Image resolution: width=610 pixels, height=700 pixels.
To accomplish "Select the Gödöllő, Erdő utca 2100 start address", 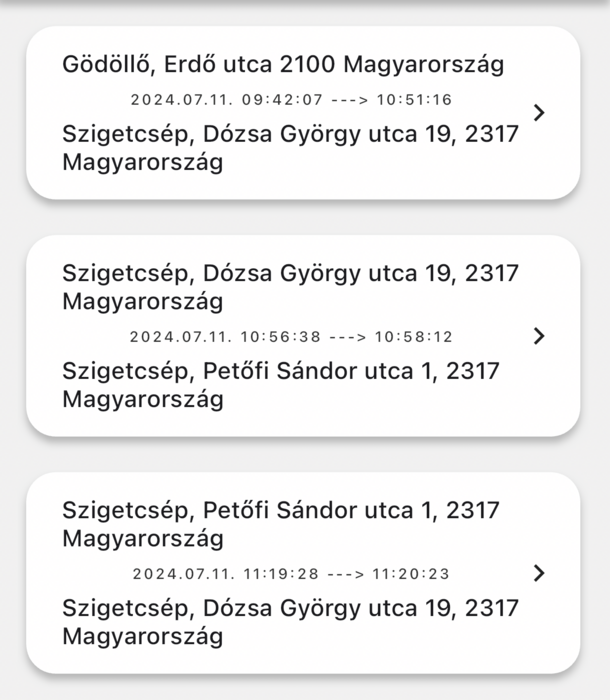I will point(283,65).
